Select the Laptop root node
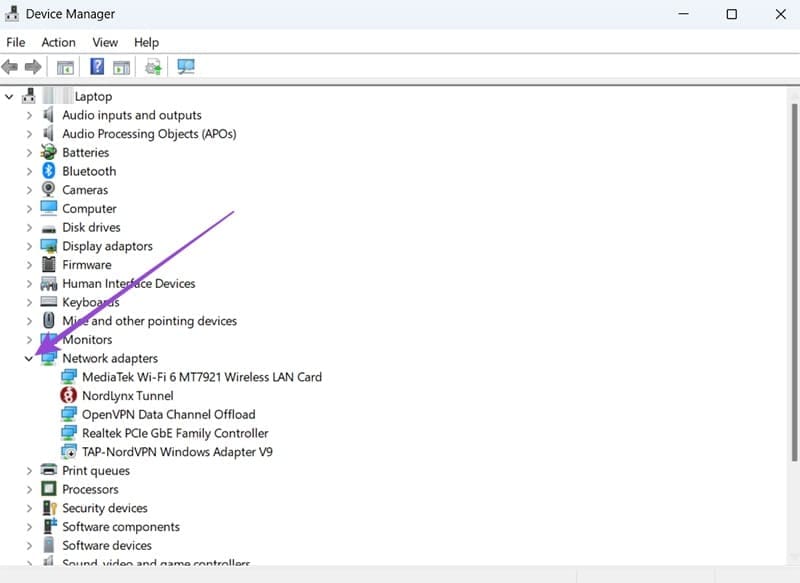The height and width of the screenshot is (583, 800). click(x=94, y=96)
